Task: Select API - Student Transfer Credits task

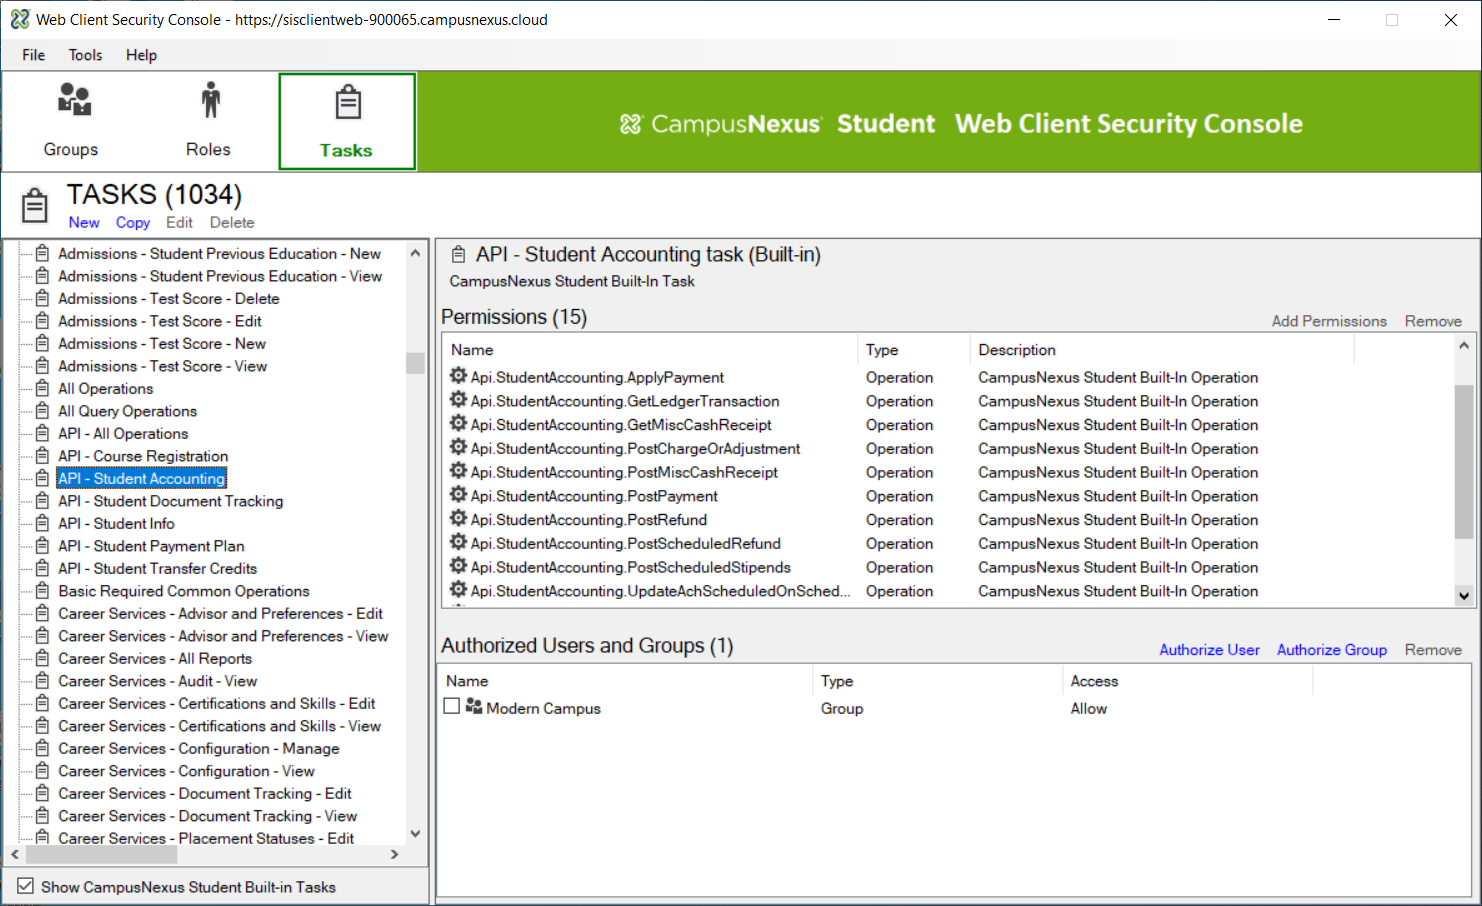Action: click(157, 568)
